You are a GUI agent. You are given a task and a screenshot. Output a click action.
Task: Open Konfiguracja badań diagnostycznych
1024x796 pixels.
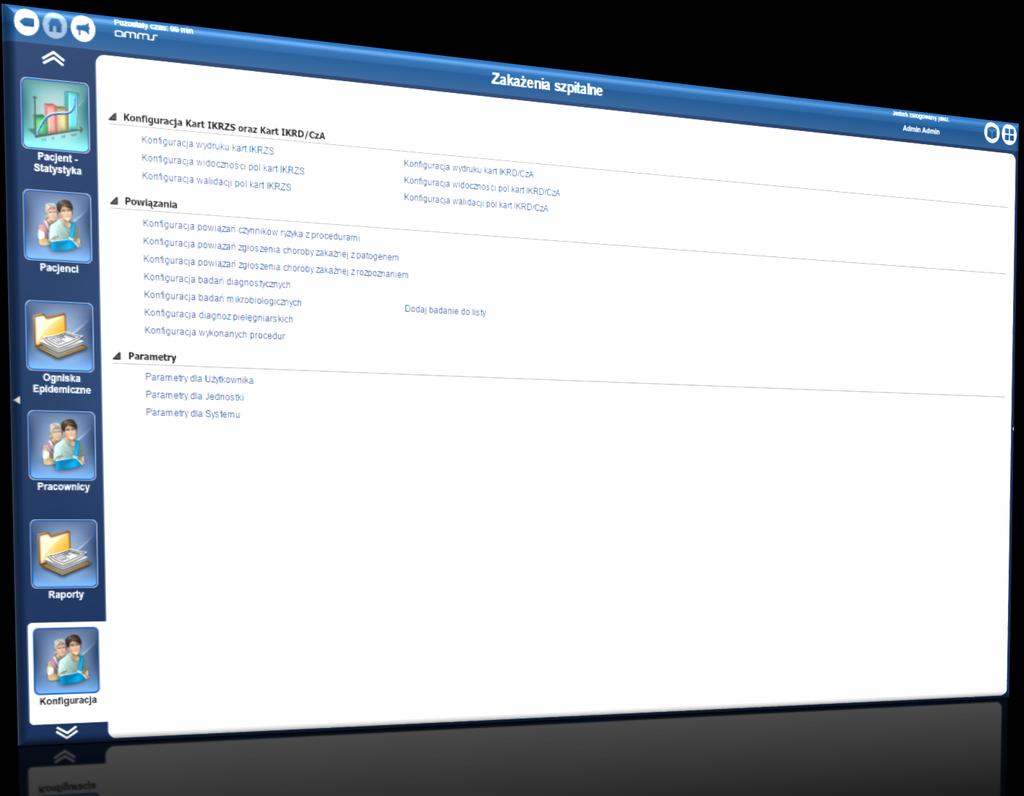(x=217, y=281)
